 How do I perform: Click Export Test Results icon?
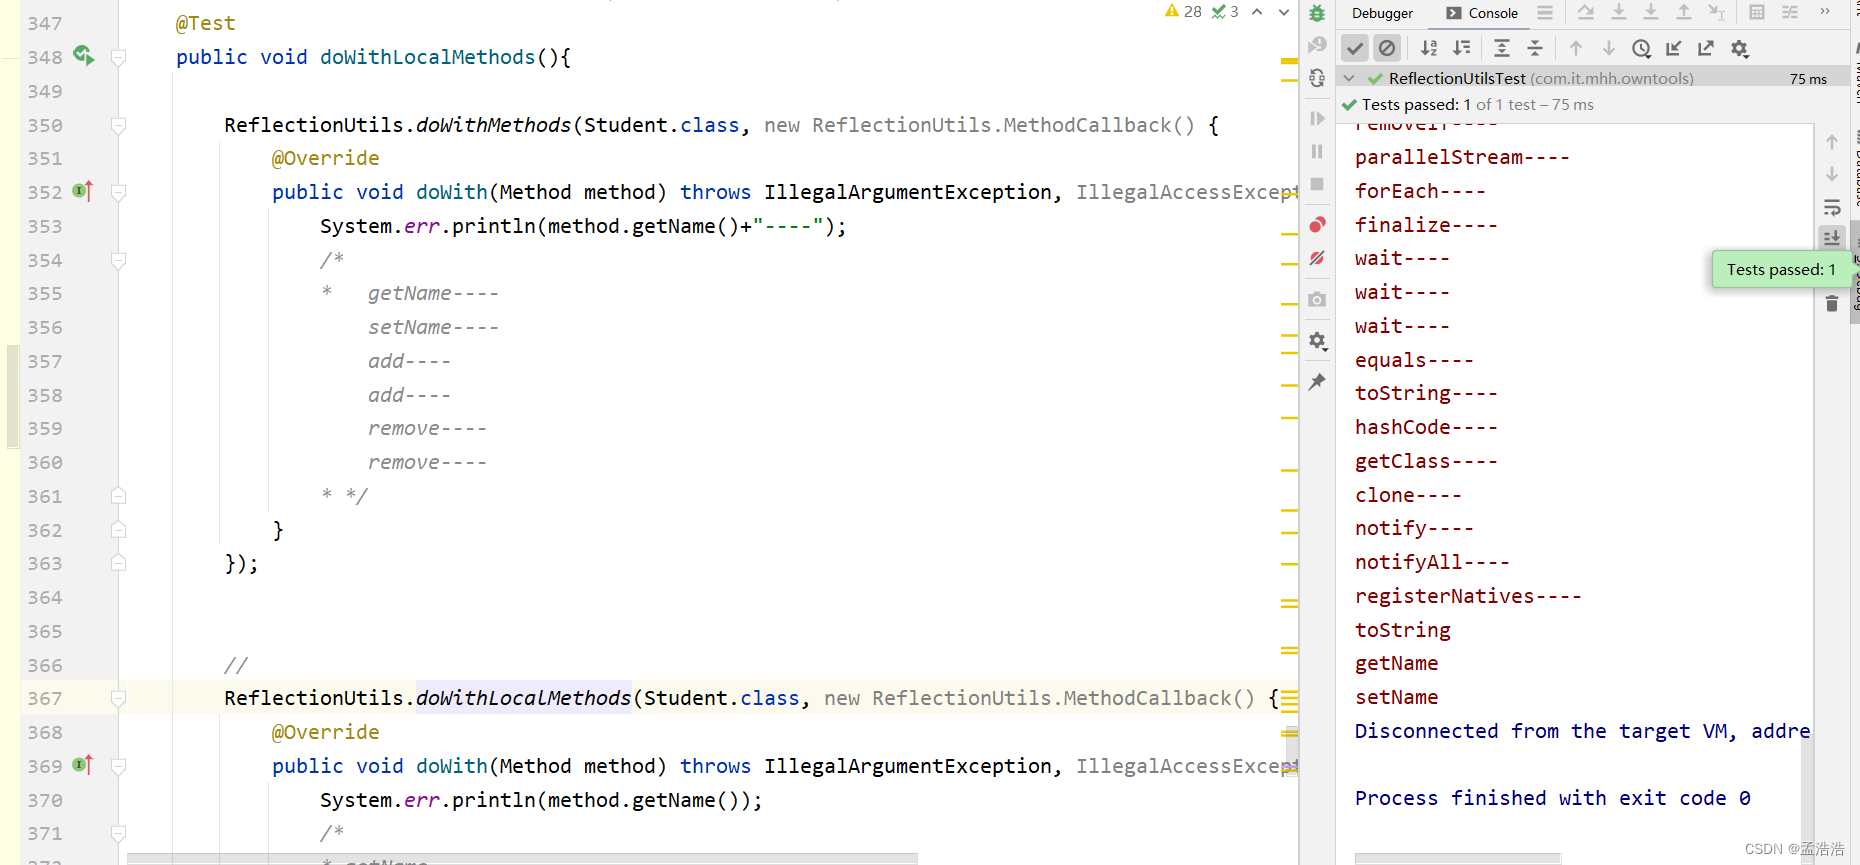[x=1706, y=48]
